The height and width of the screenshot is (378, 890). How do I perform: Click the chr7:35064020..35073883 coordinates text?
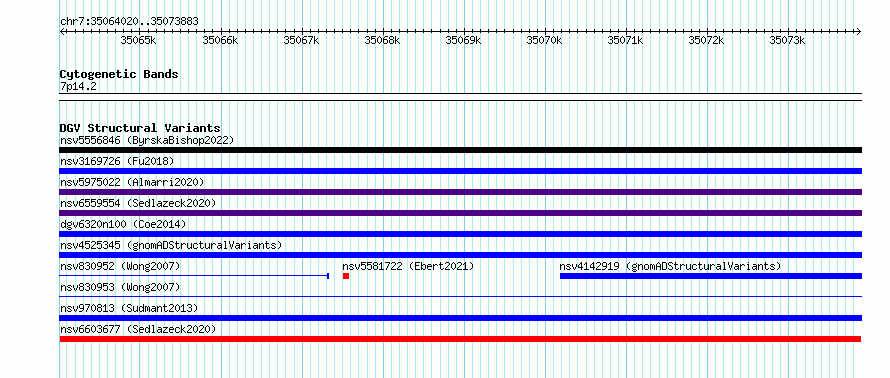[x=129, y=22]
